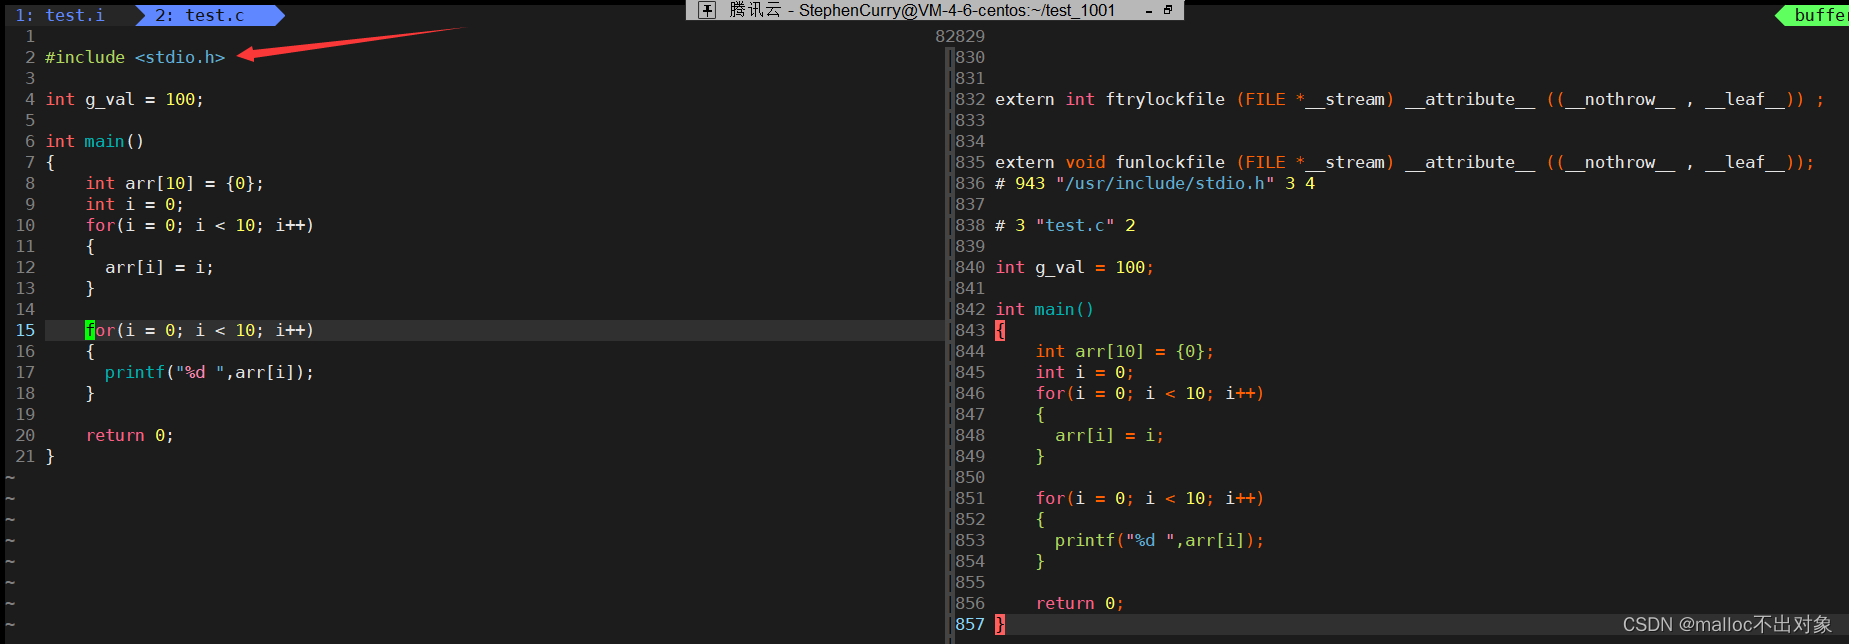Click the for loop on line 846

[x=1150, y=393]
